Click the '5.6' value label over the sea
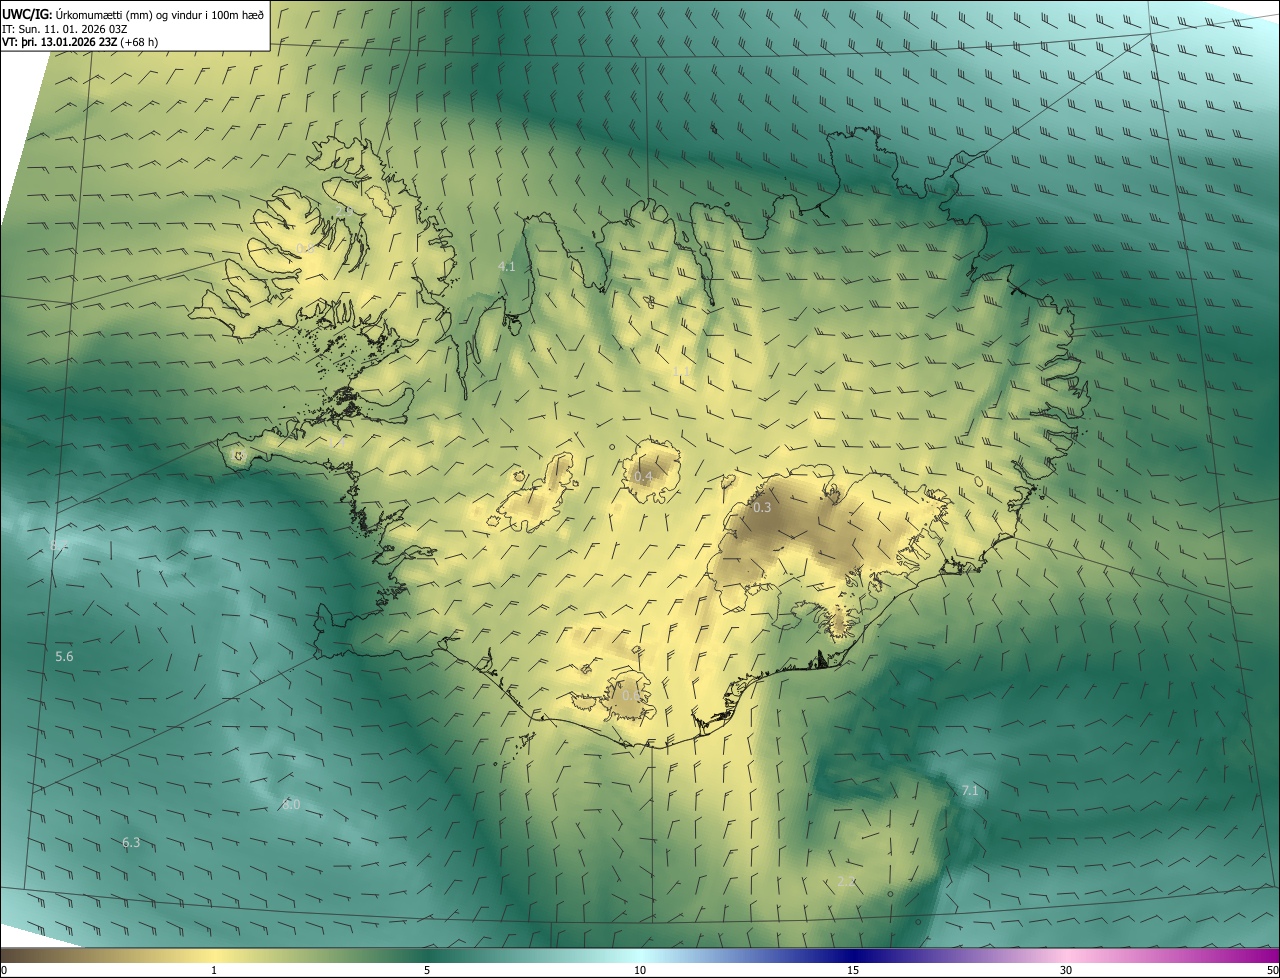This screenshot has width=1280, height=978. click(64, 656)
